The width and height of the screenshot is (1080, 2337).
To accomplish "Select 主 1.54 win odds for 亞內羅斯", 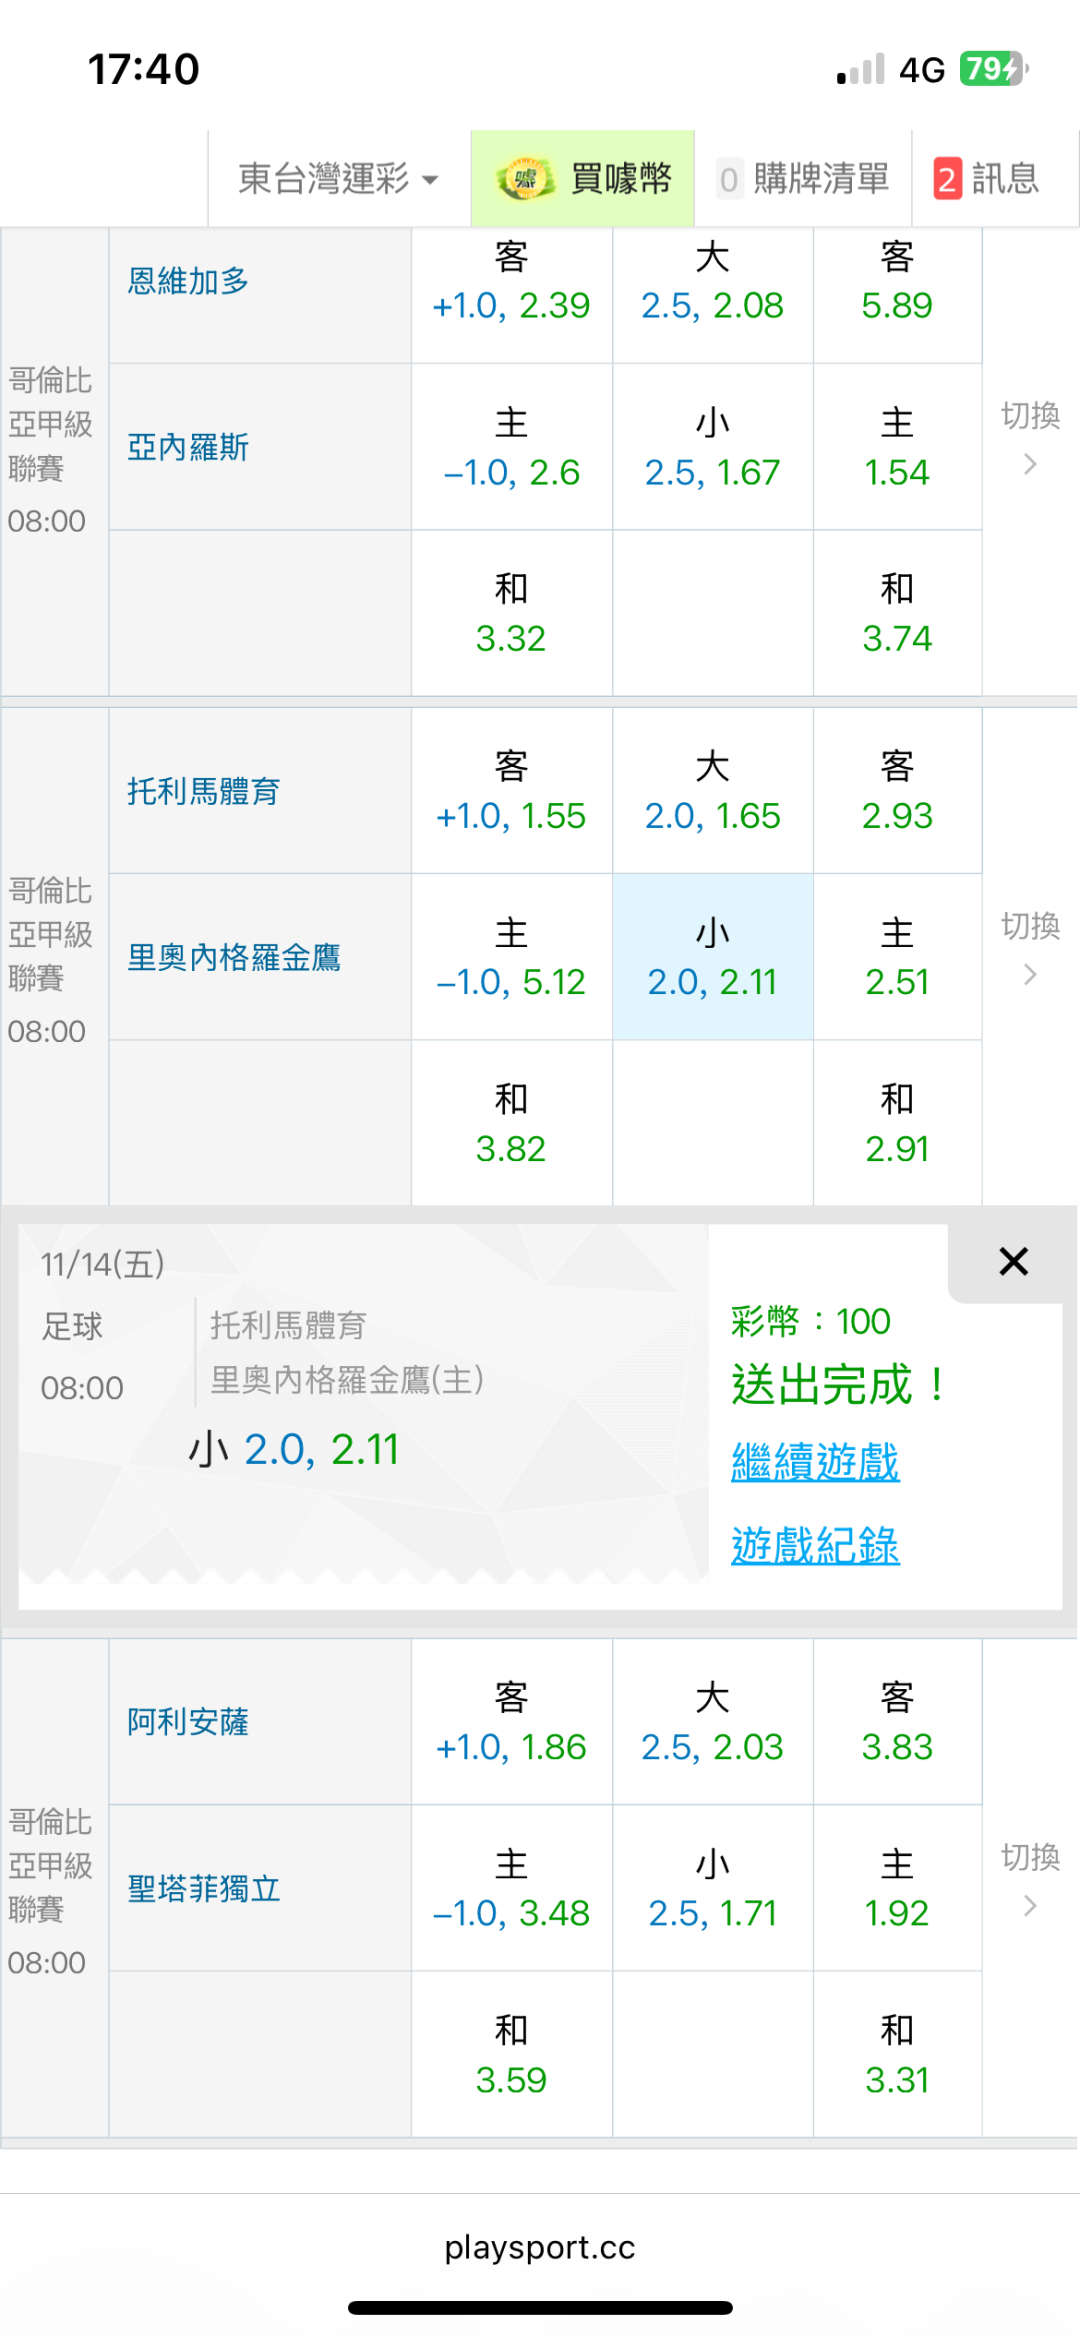I will (897, 448).
